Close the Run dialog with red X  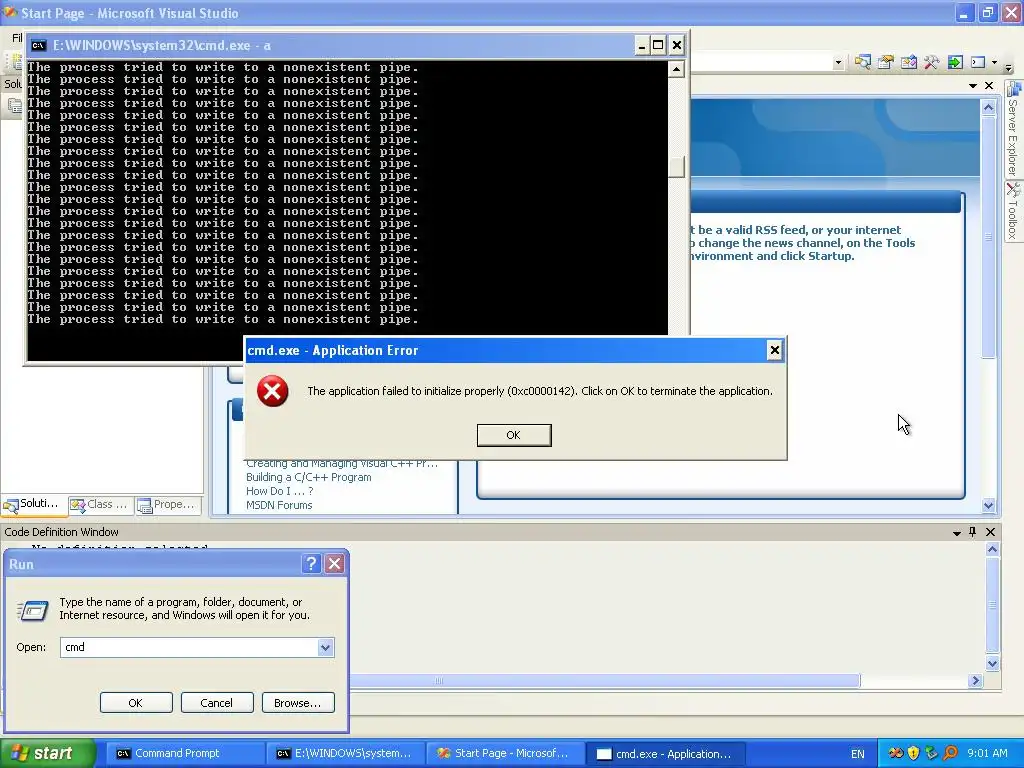(x=334, y=564)
